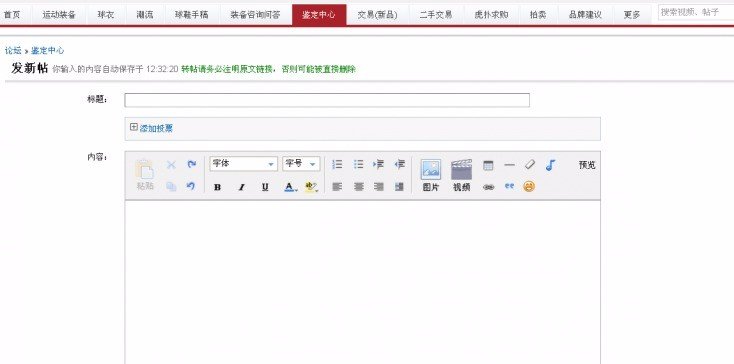Open the font size (字号) dropdown
This screenshot has height=364, width=734.
pos(301,164)
